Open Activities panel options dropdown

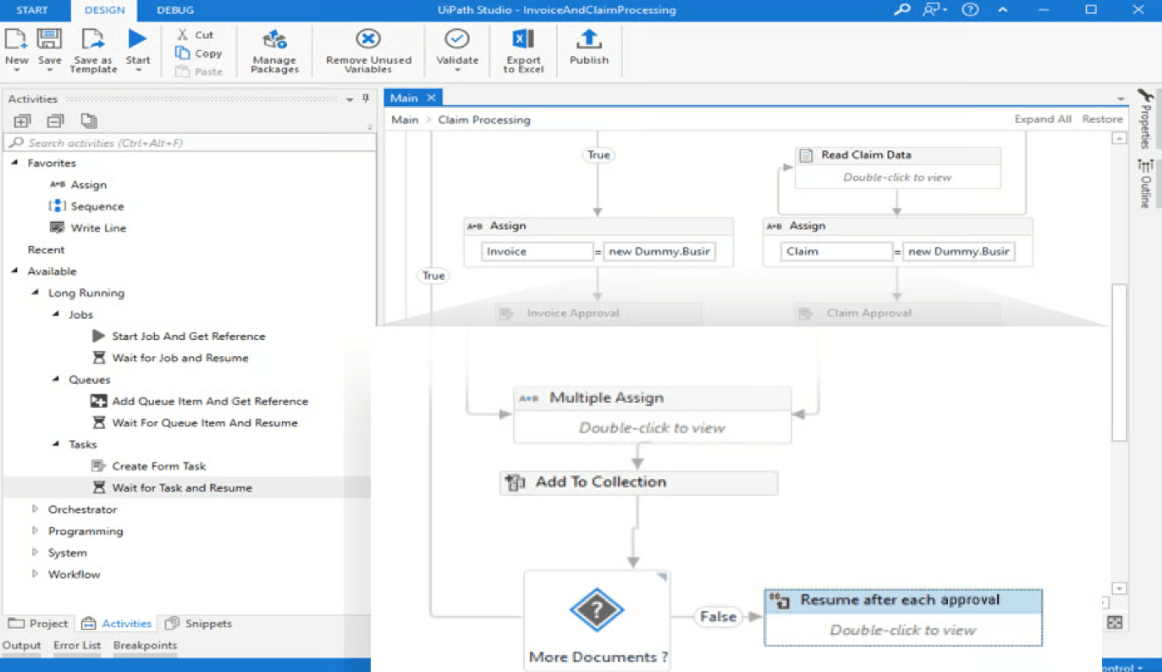(x=349, y=99)
